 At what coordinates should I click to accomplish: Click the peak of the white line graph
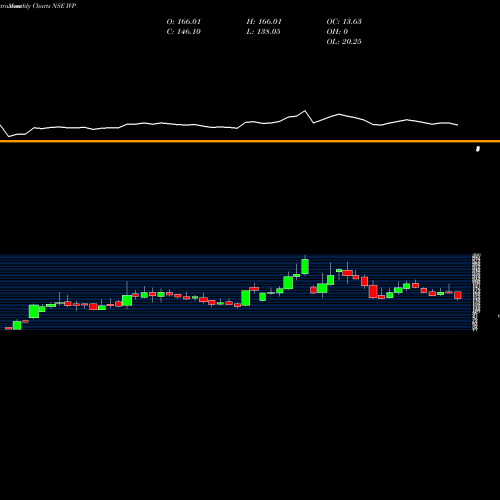[305, 111]
